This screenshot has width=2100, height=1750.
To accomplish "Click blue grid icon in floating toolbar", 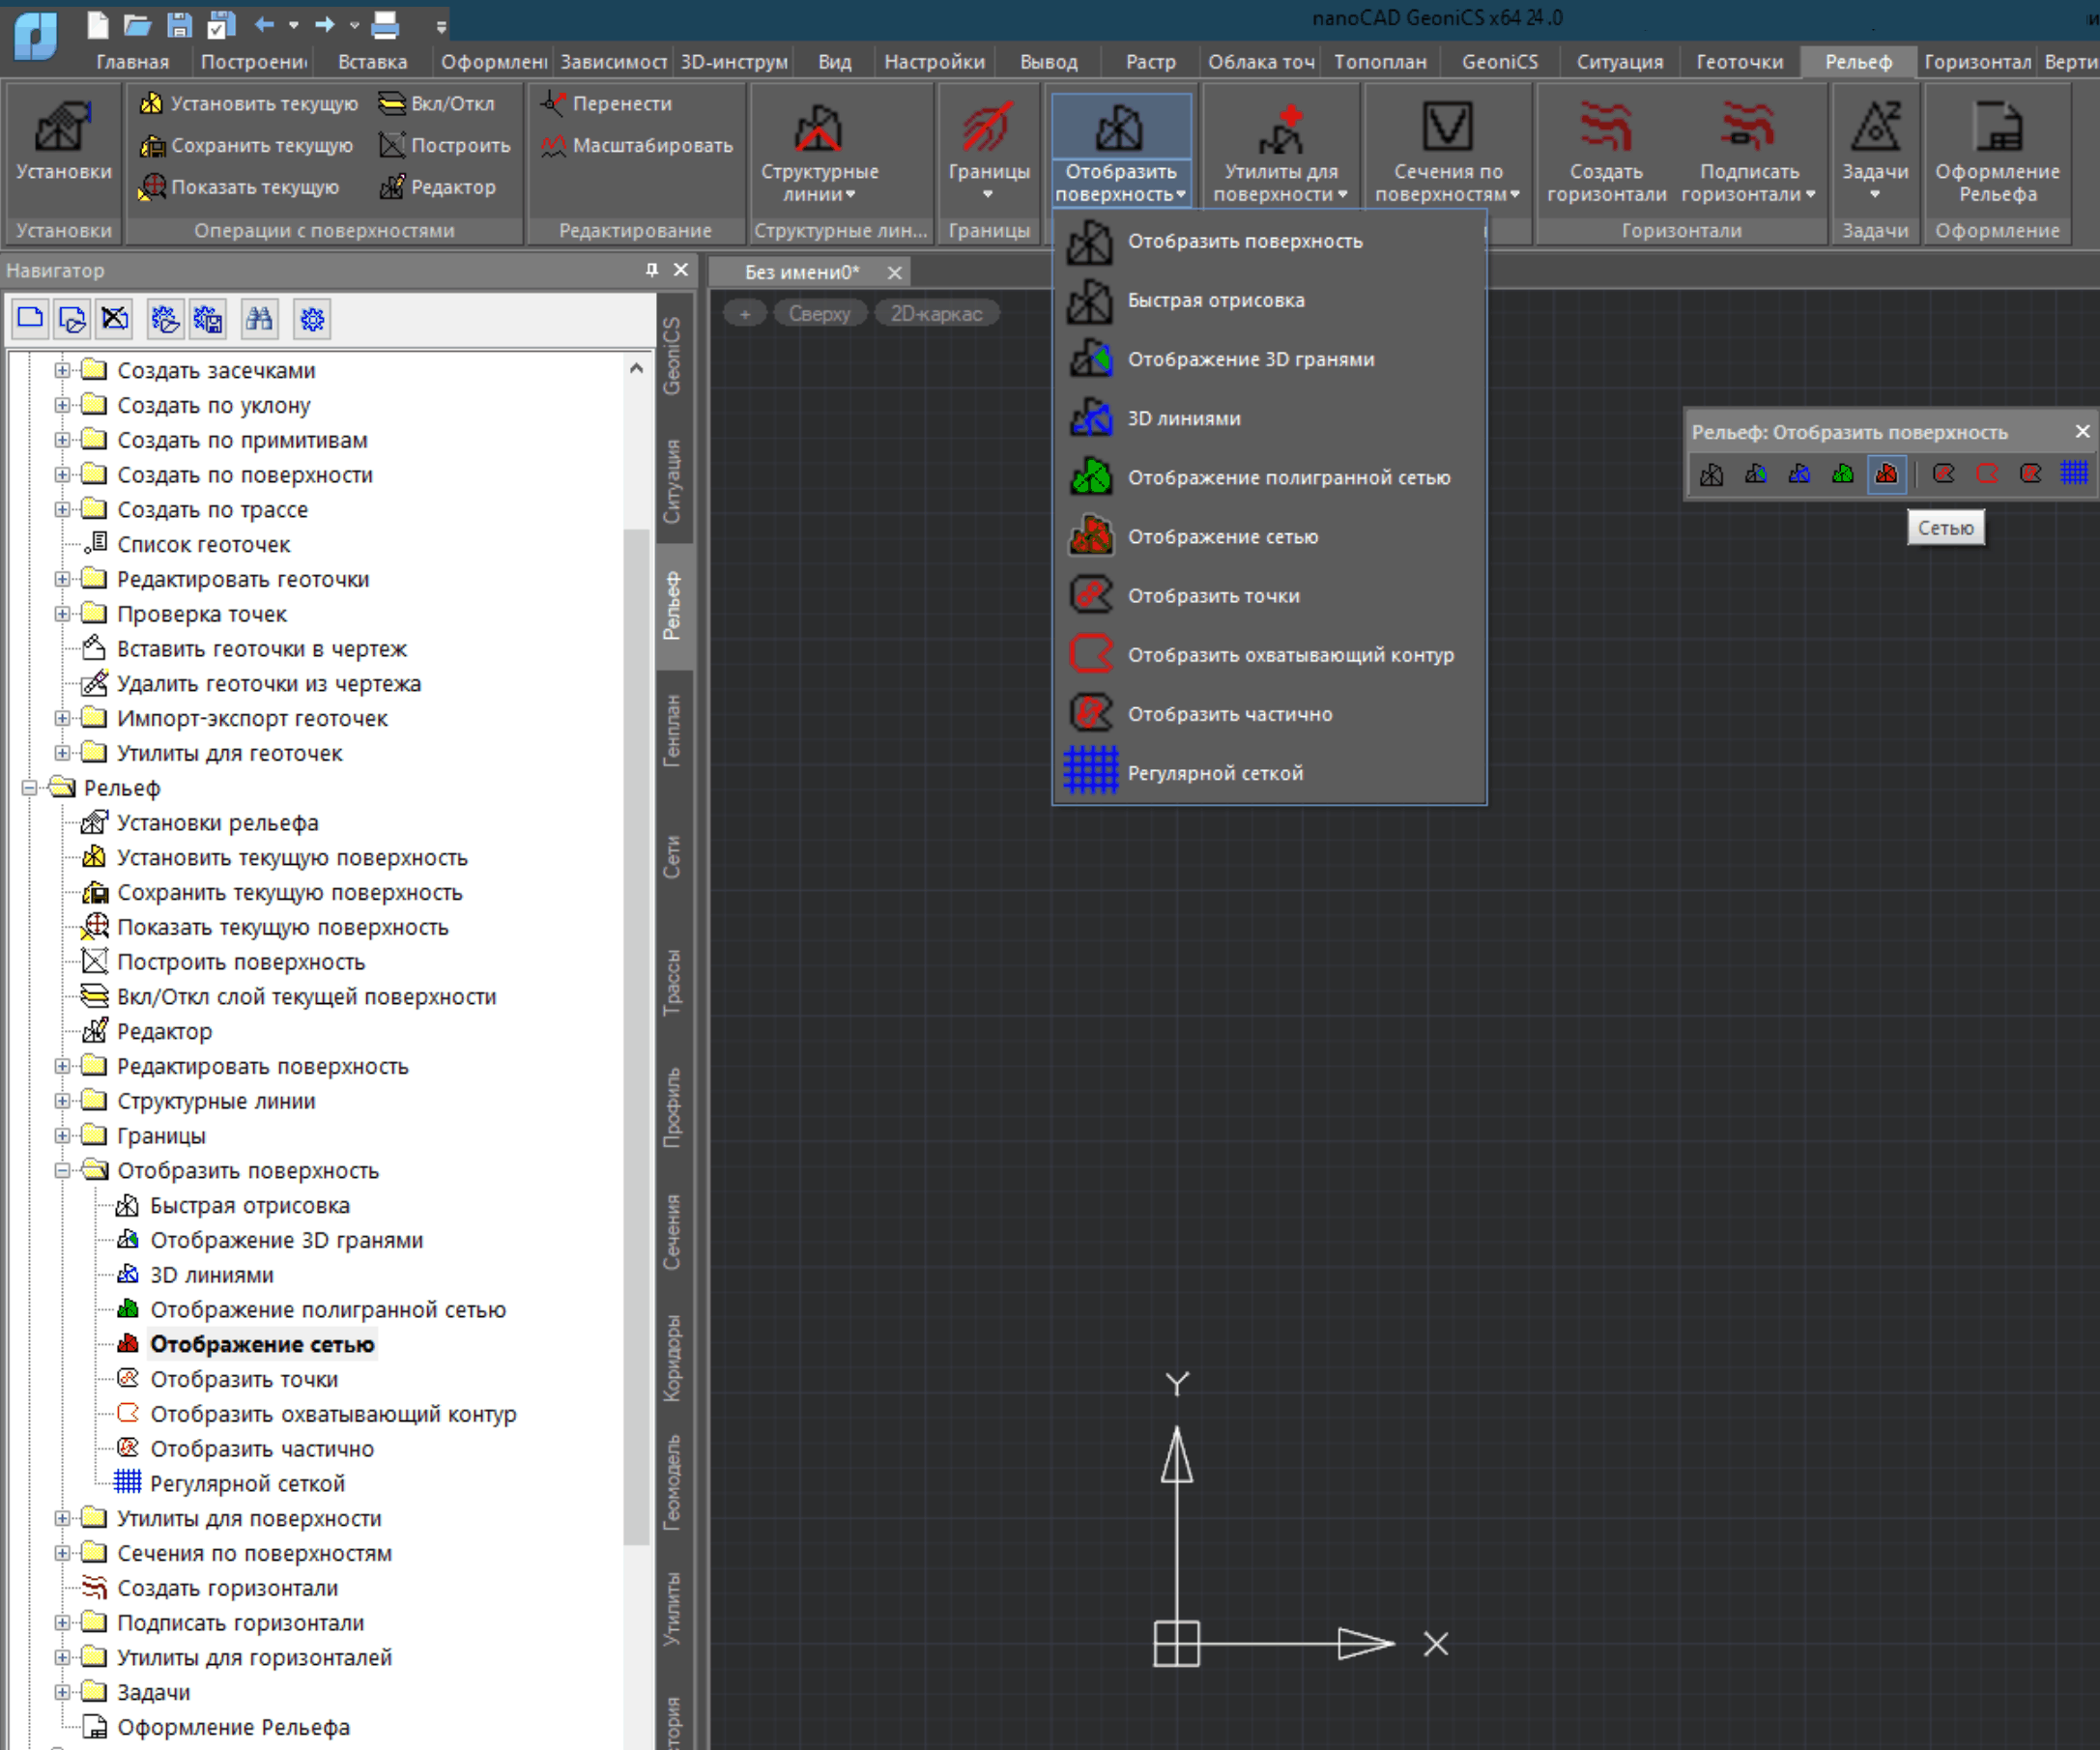I will click(x=2073, y=473).
